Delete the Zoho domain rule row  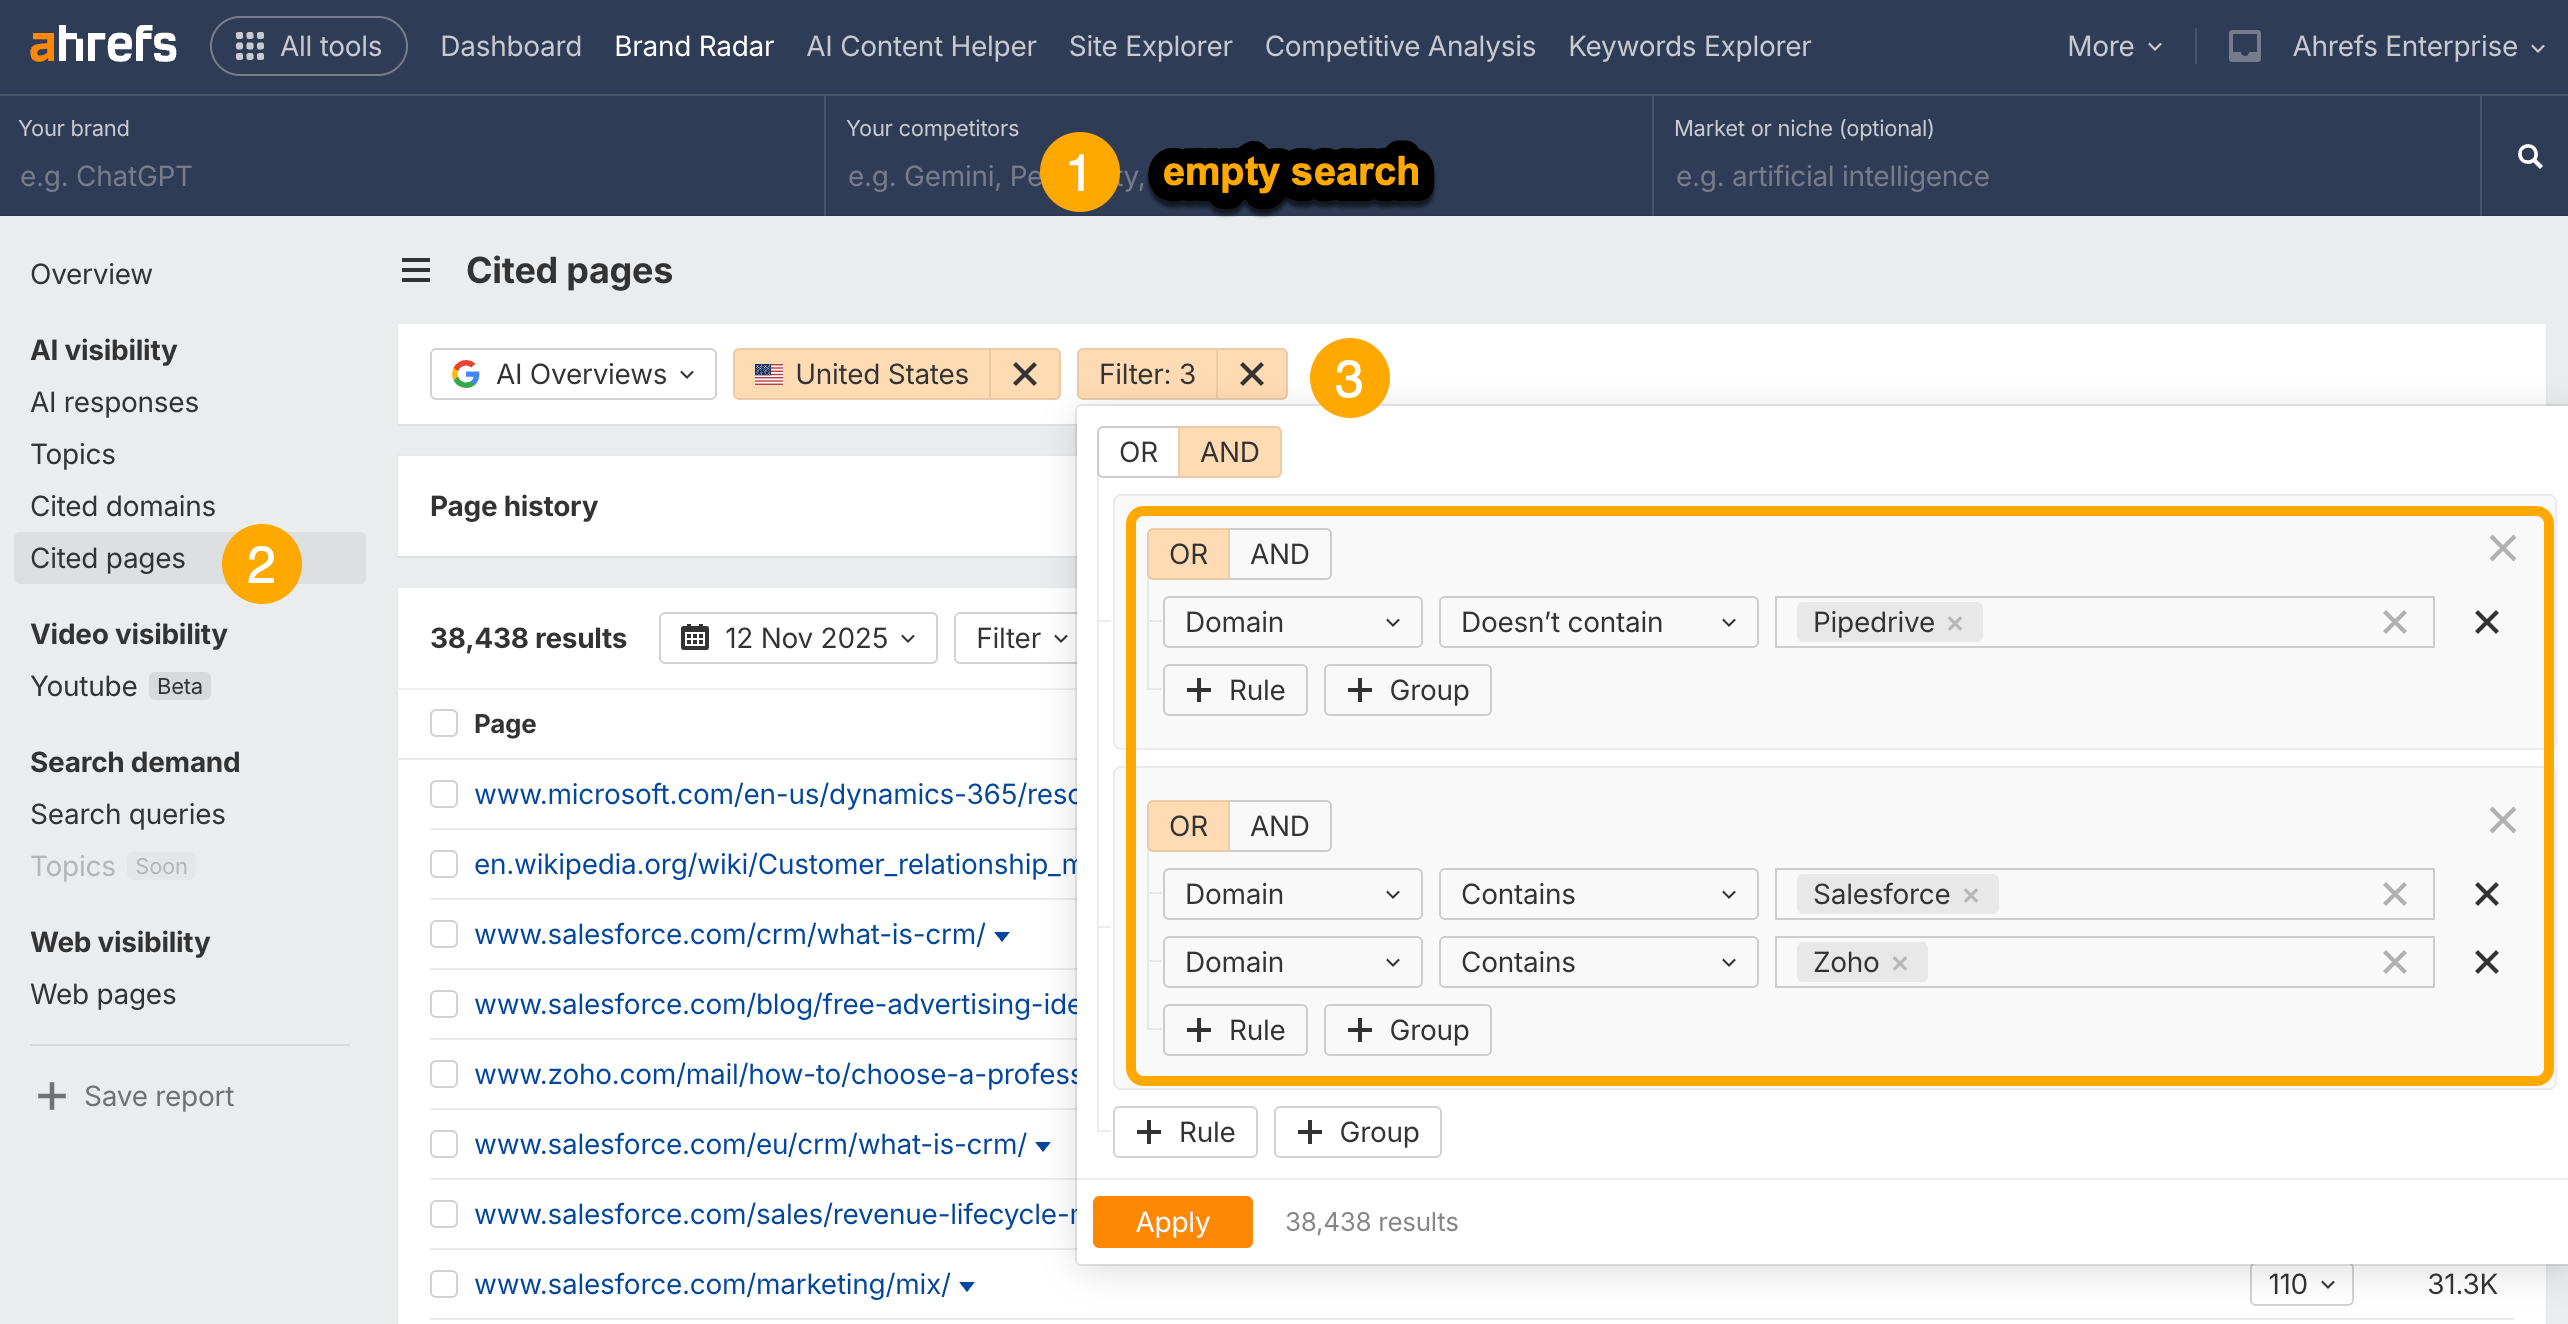tap(2486, 962)
